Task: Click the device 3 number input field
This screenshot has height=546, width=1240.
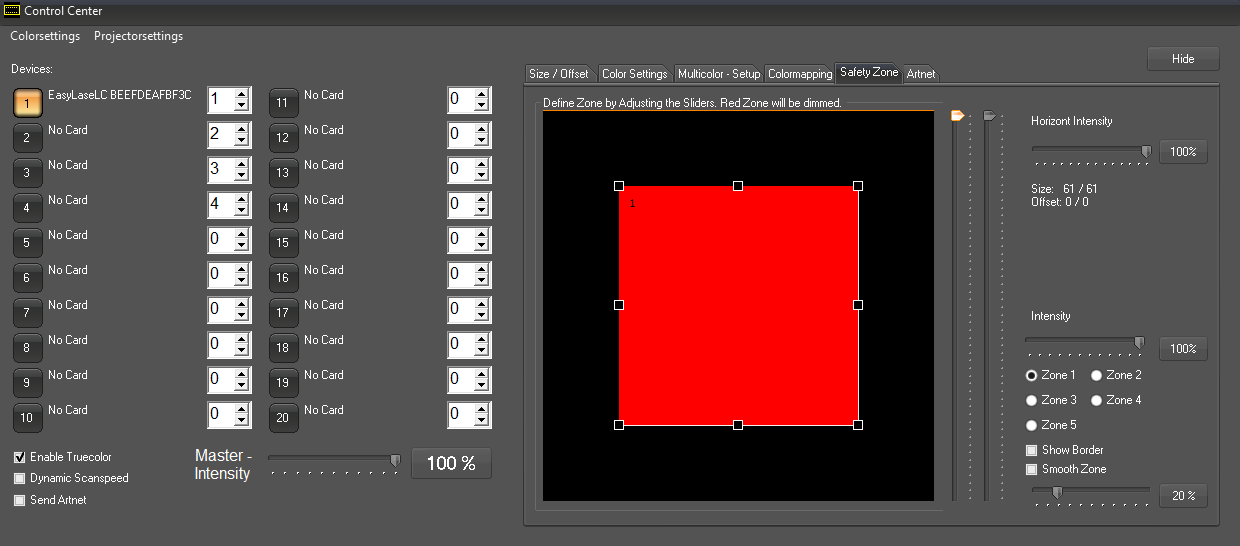Action: tap(220, 169)
